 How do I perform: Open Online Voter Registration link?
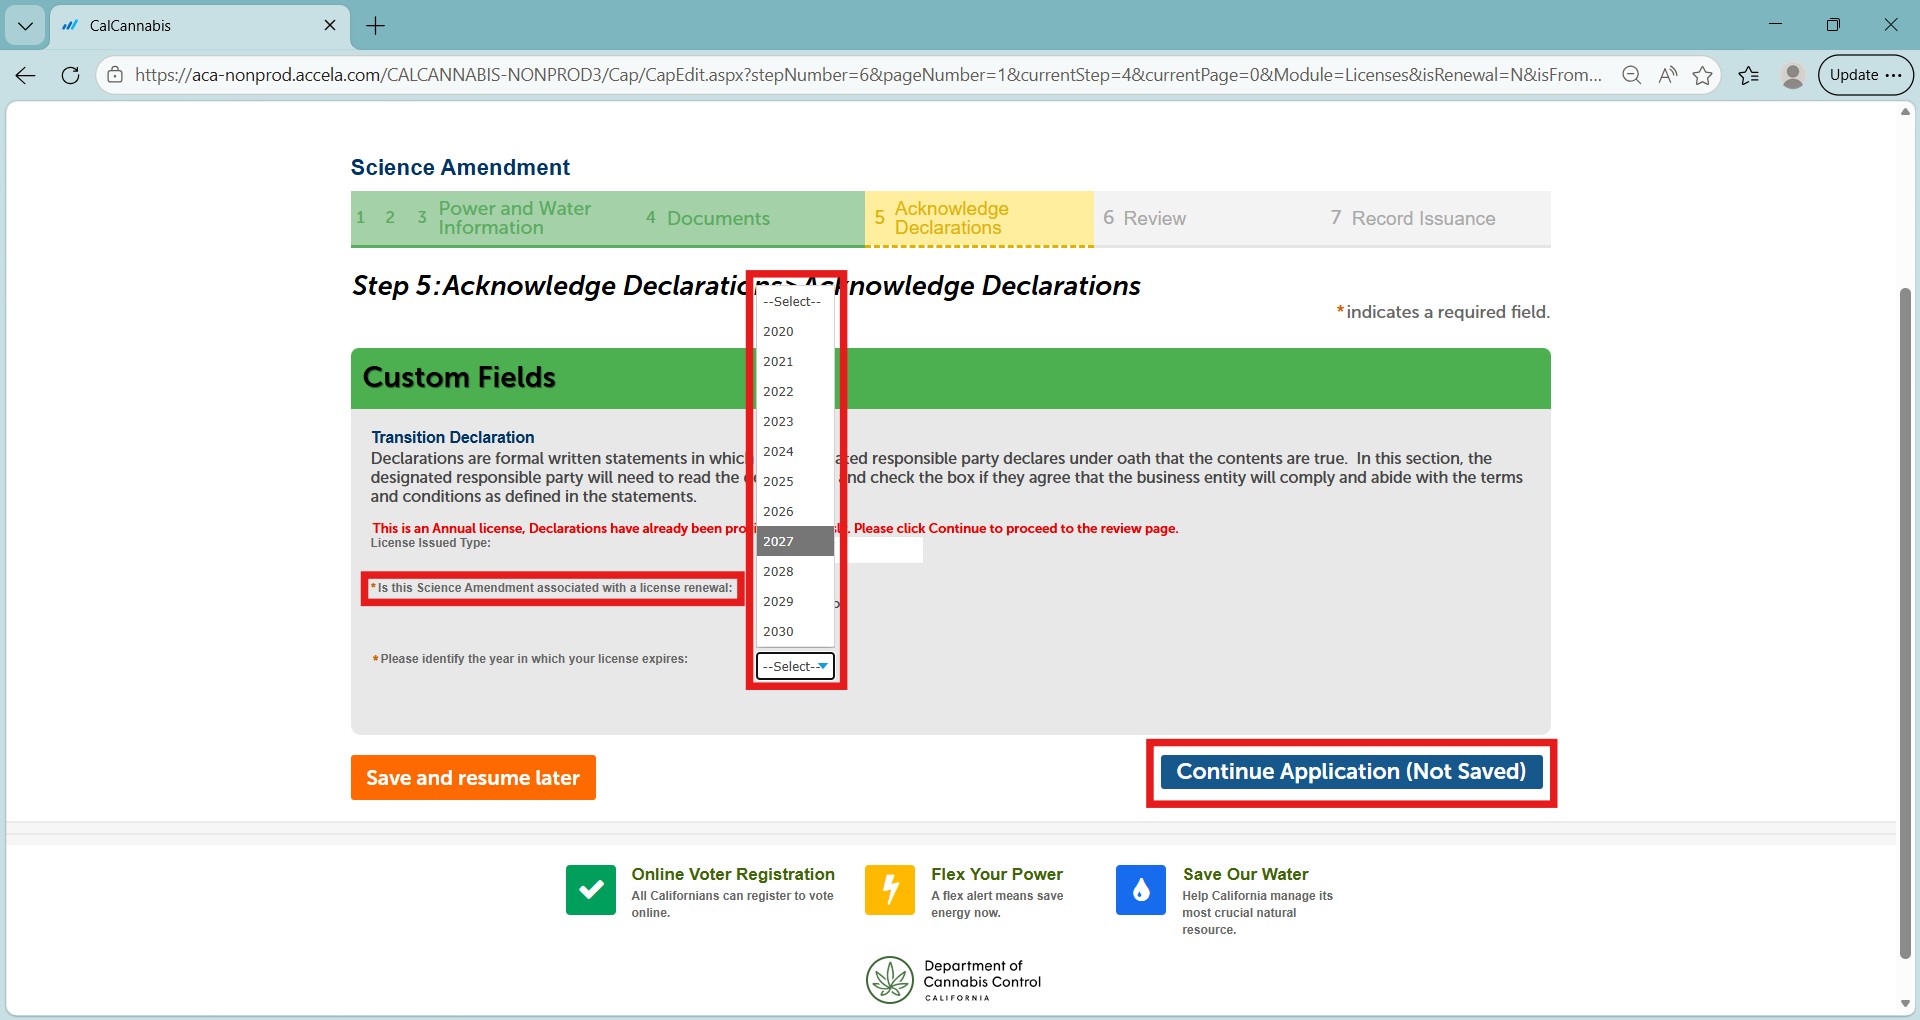[x=733, y=874]
